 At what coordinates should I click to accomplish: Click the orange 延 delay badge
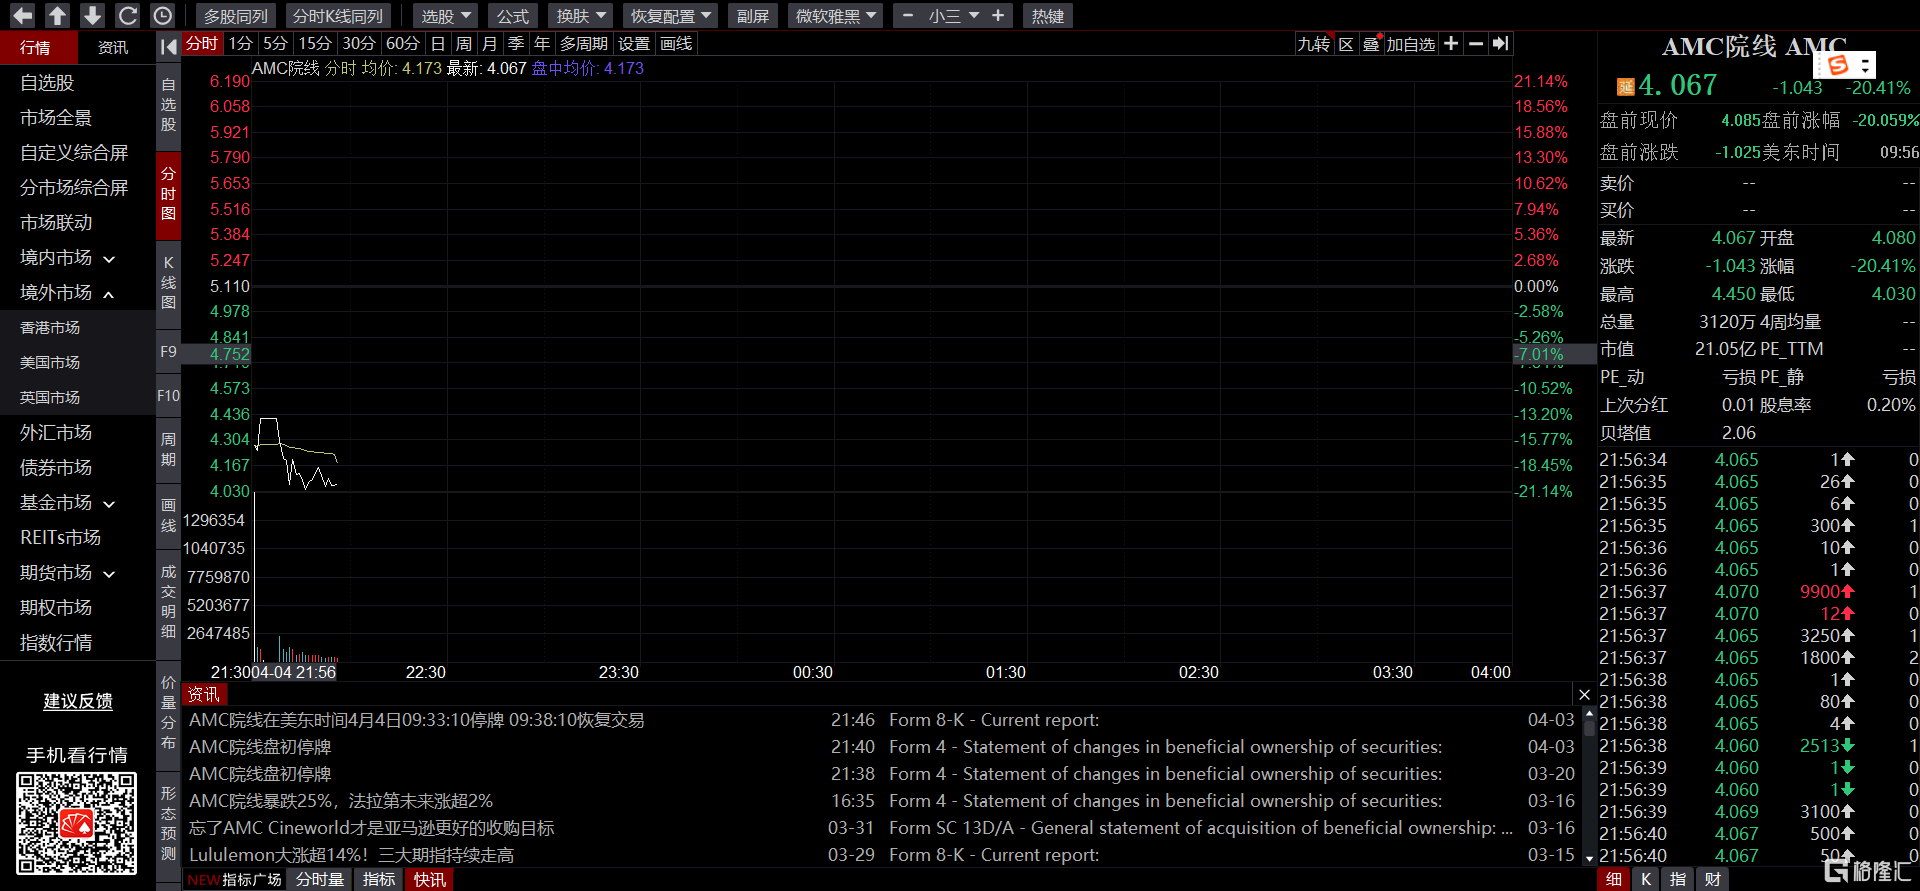pos(1625,87)
